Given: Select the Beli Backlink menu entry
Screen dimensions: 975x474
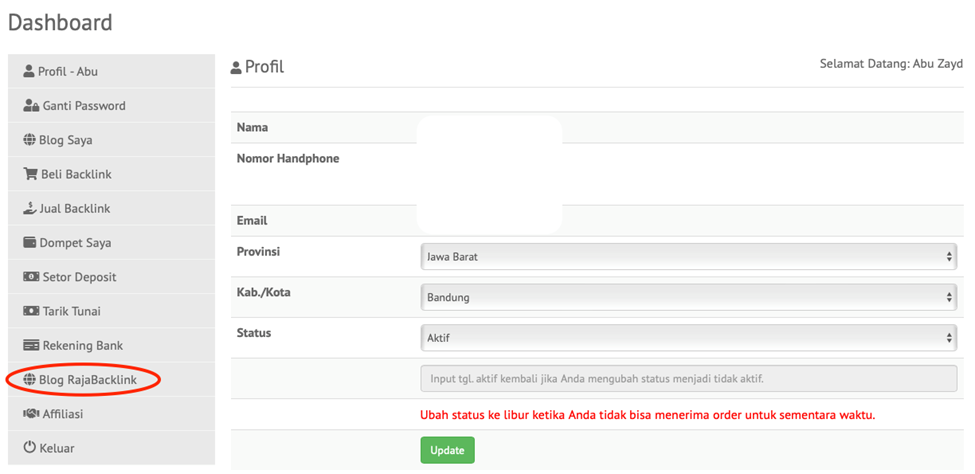Looking at the screenshot, I should point(76,174).
